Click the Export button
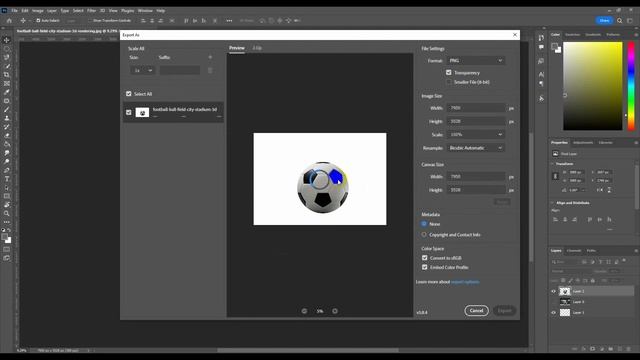This screenshot has width=640, height=360. (x=504, y=311)
